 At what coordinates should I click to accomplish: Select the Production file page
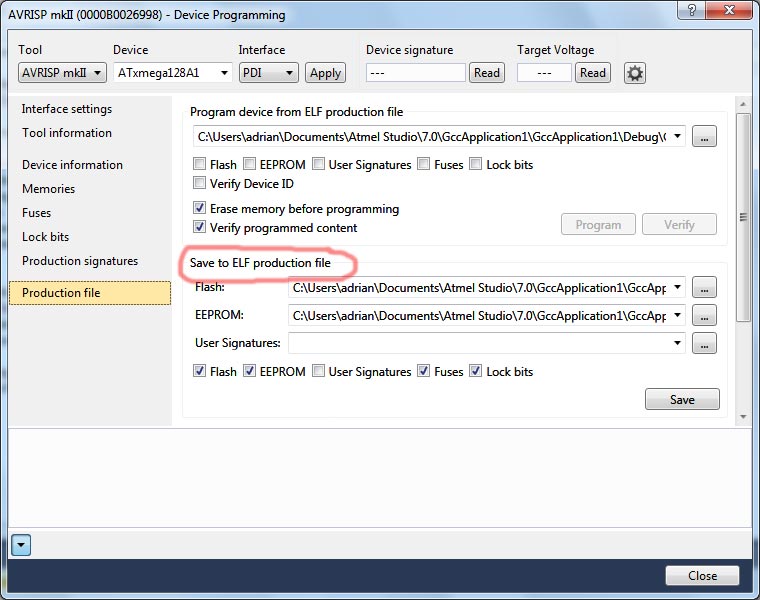click(x=90, y=293)
